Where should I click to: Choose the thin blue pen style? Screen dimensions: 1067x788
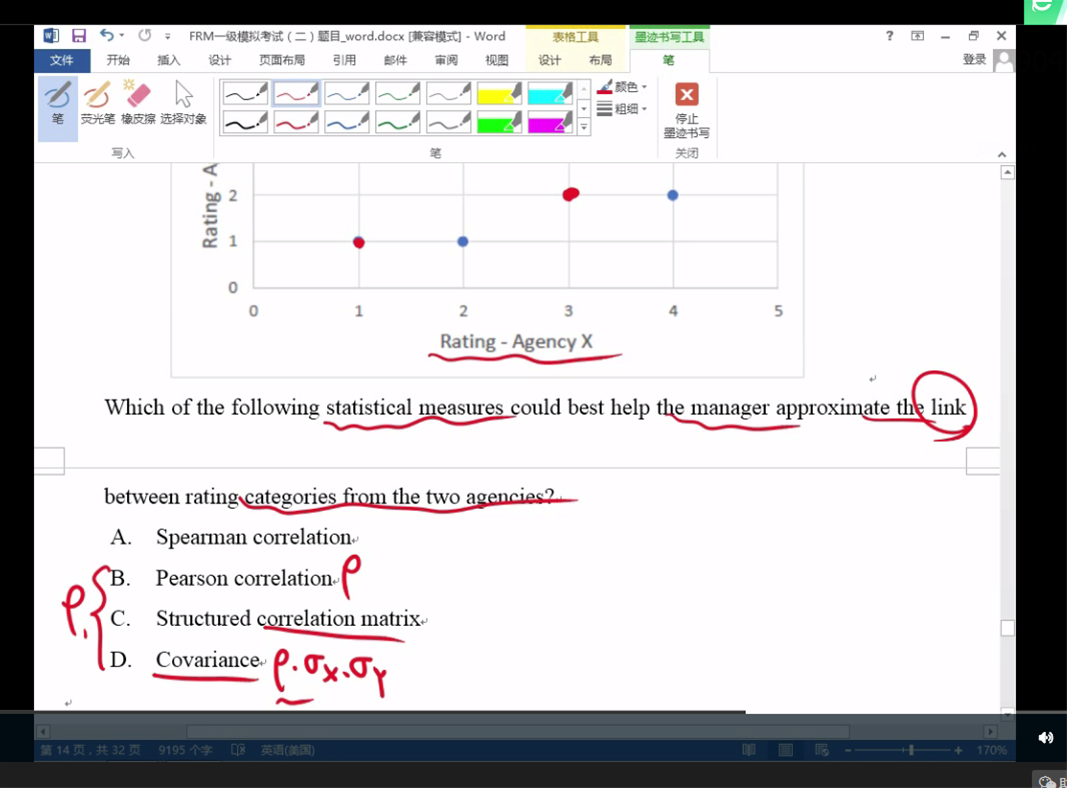pos(347,93)
